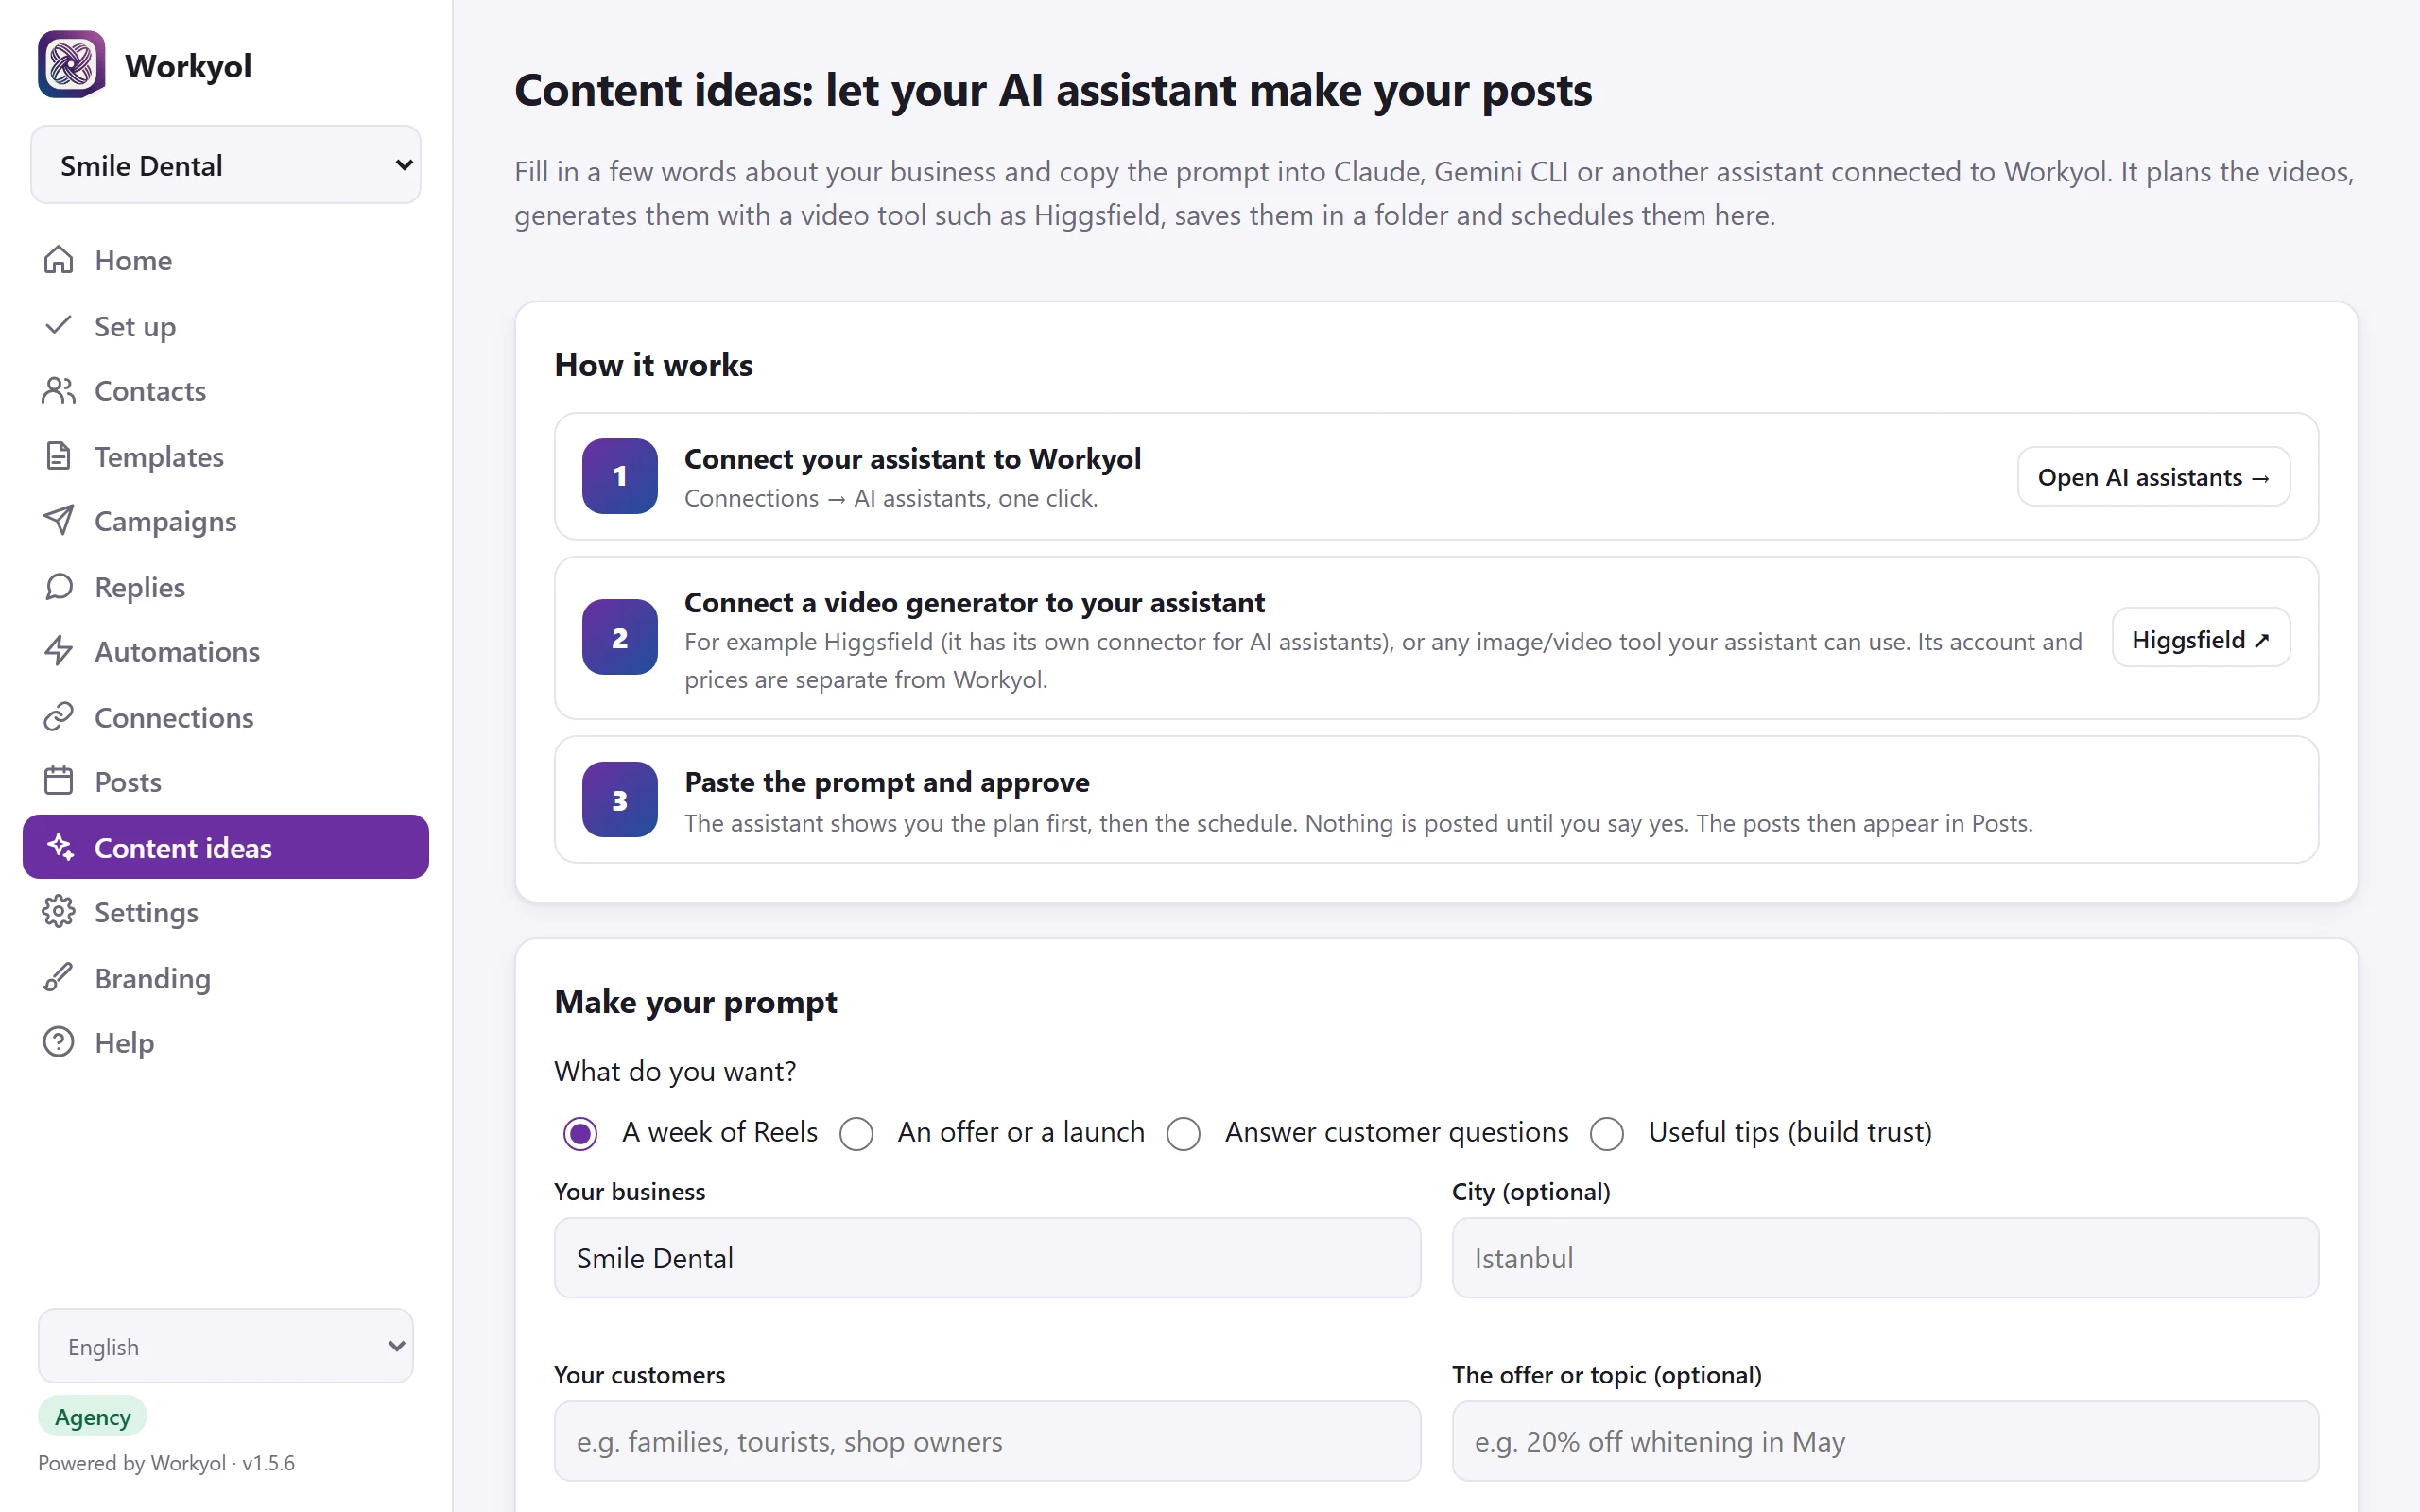Click the Set up checkmark icon
2420x1512 pixels.
tap(59, 325)
